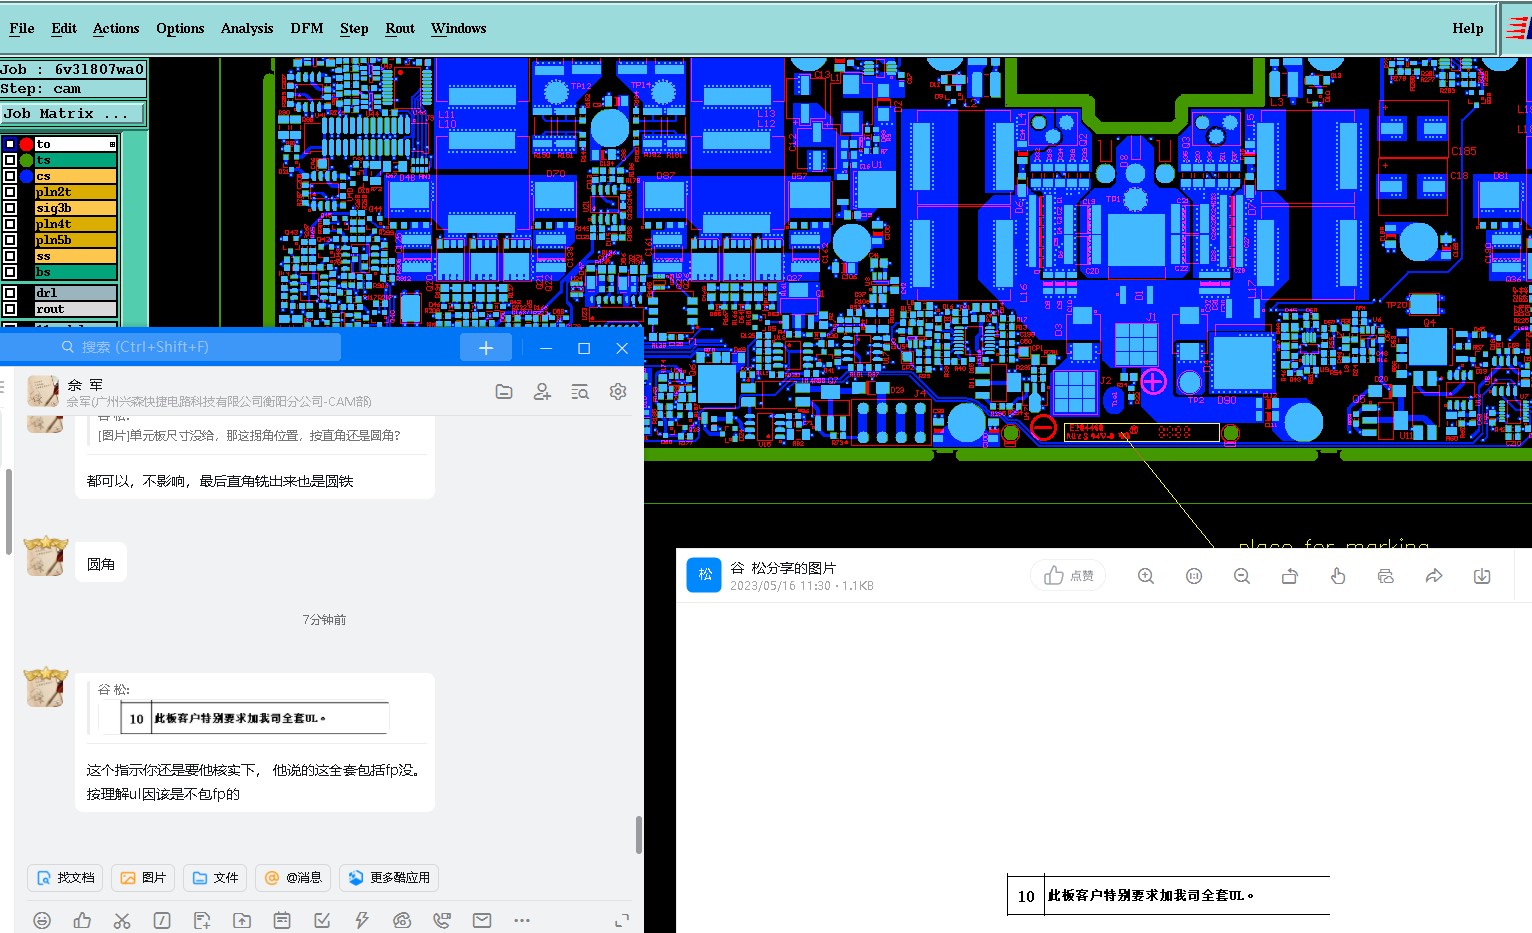This screenshot has height=933, width=1532.
Task: Open the chat folder icon in header
Action: 504,392
